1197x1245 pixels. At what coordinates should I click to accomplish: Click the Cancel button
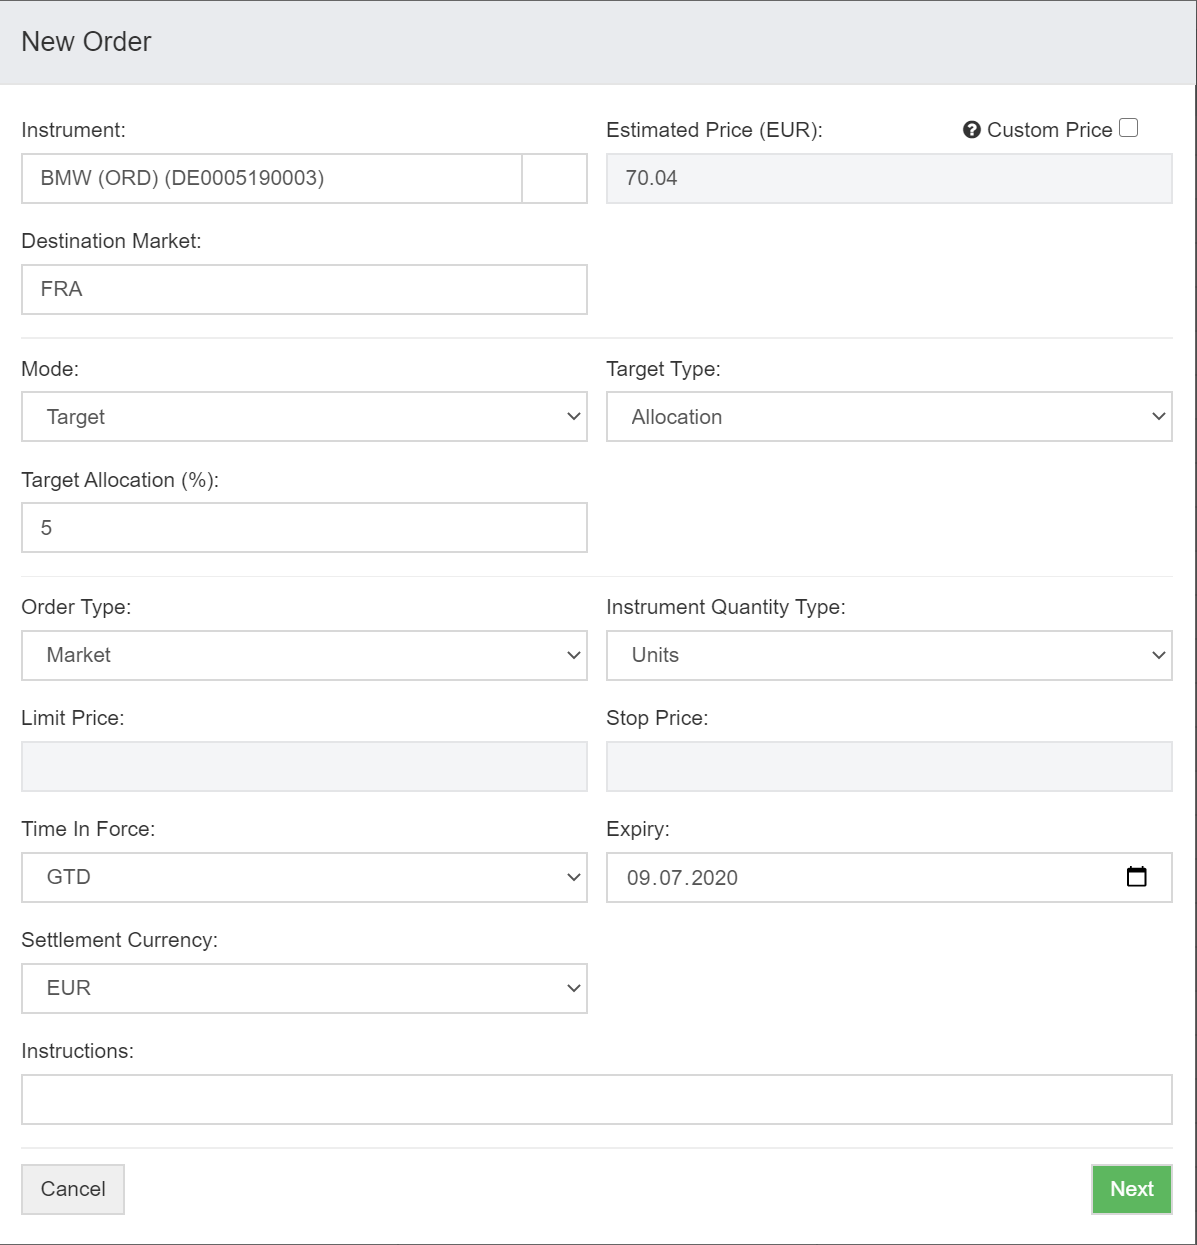[73, 1189]
